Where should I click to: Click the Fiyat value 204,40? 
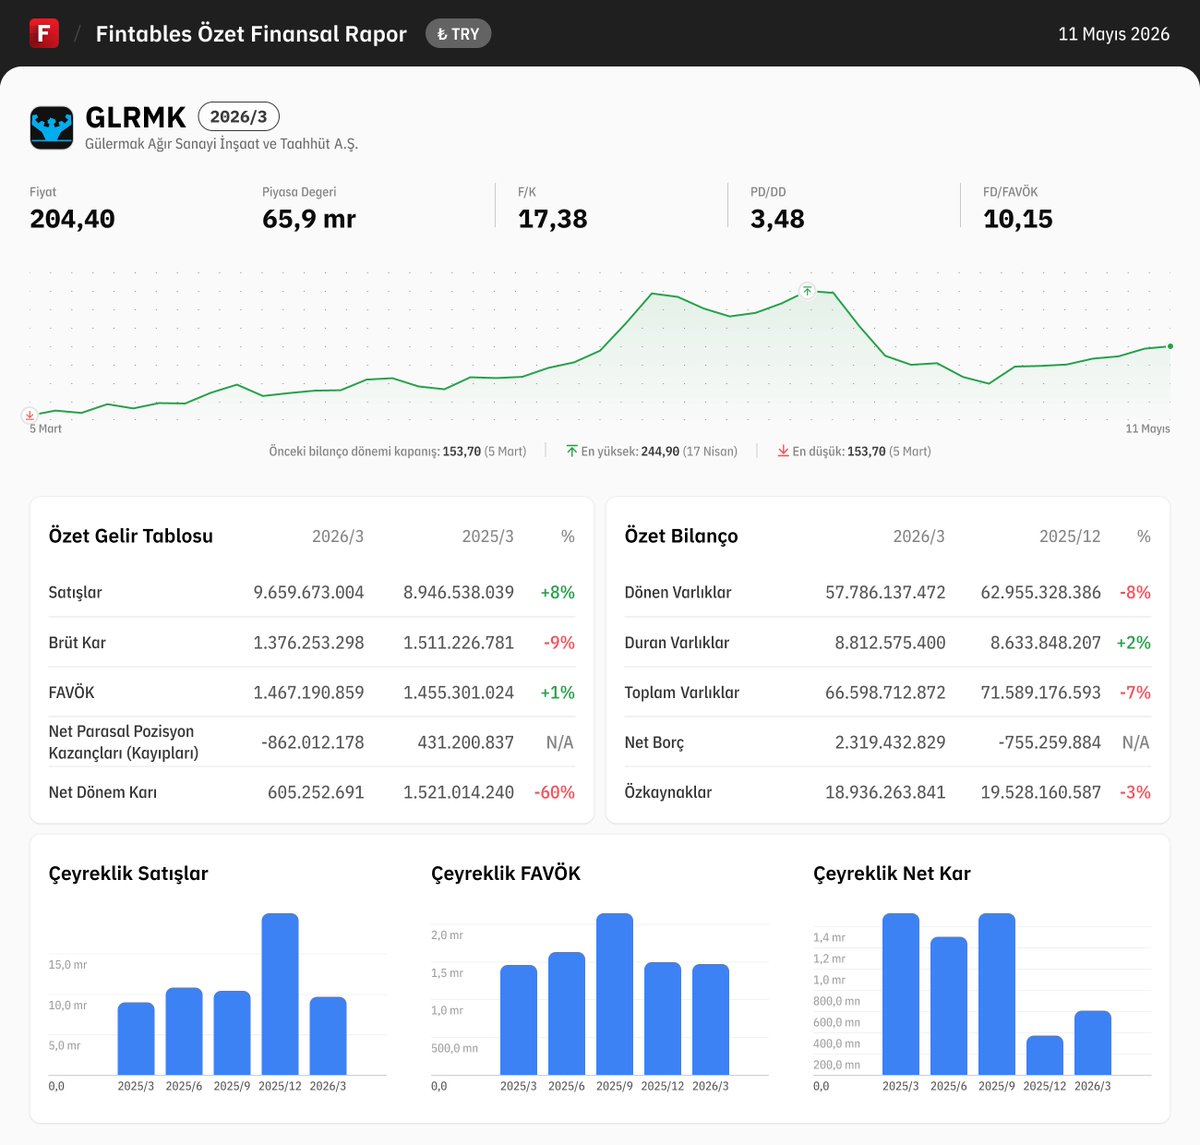point(72,219)
